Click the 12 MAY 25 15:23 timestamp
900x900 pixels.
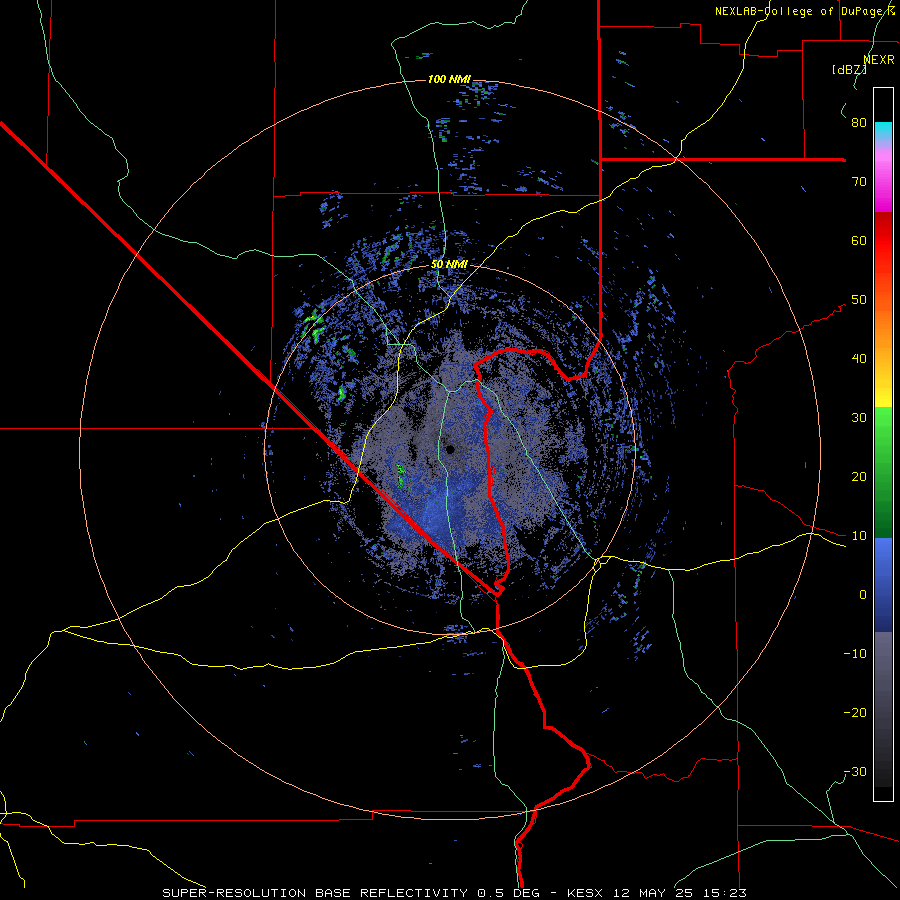tap(680, 893)
